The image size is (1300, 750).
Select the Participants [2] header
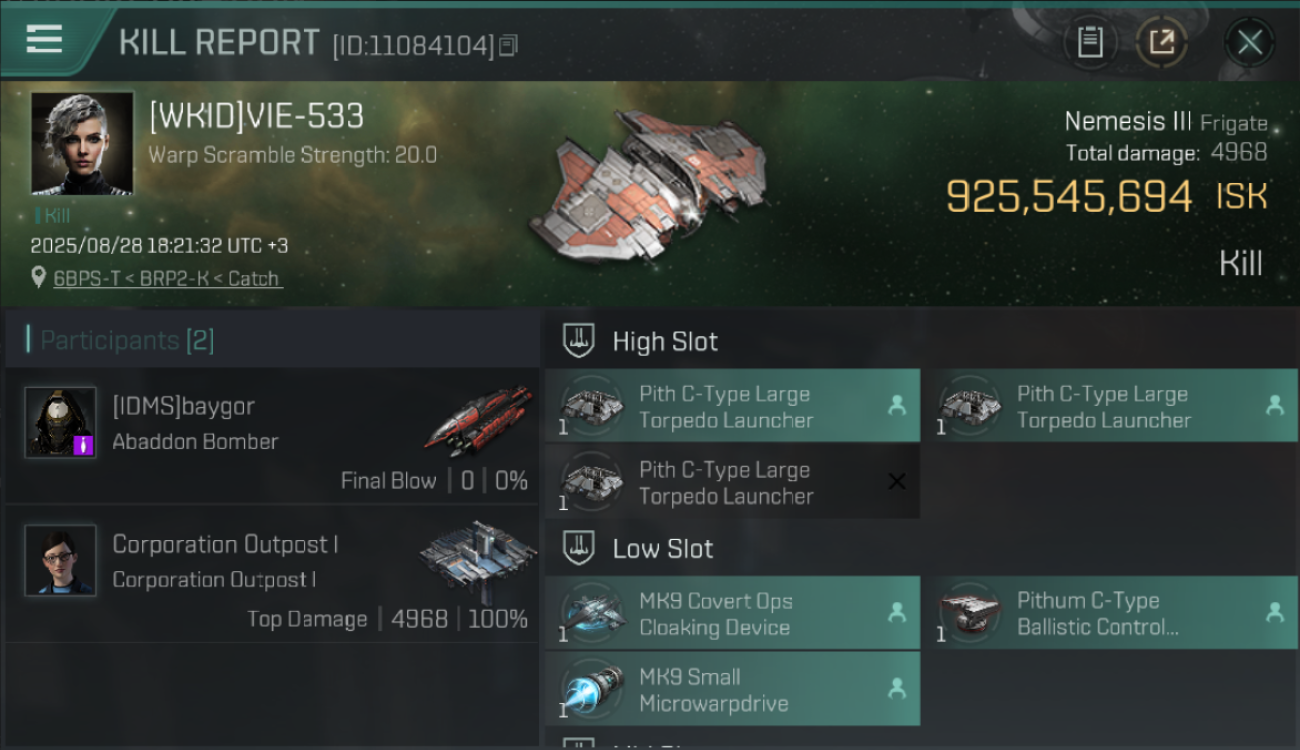coord(120,340)
